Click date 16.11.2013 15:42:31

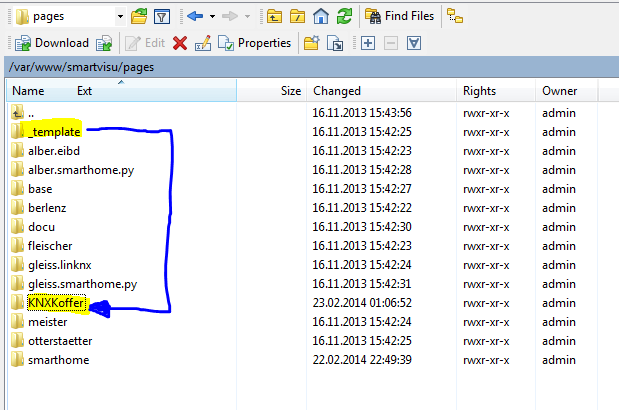point(362,284)
